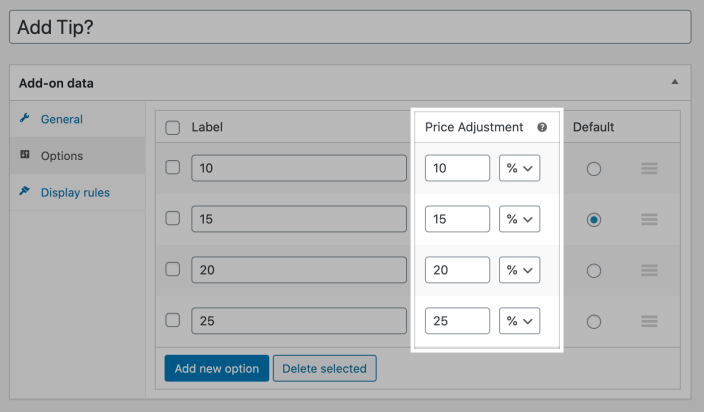704x412 pixels.
Task: Open the % dropdown in the 10 row
Action: point(519,169)
